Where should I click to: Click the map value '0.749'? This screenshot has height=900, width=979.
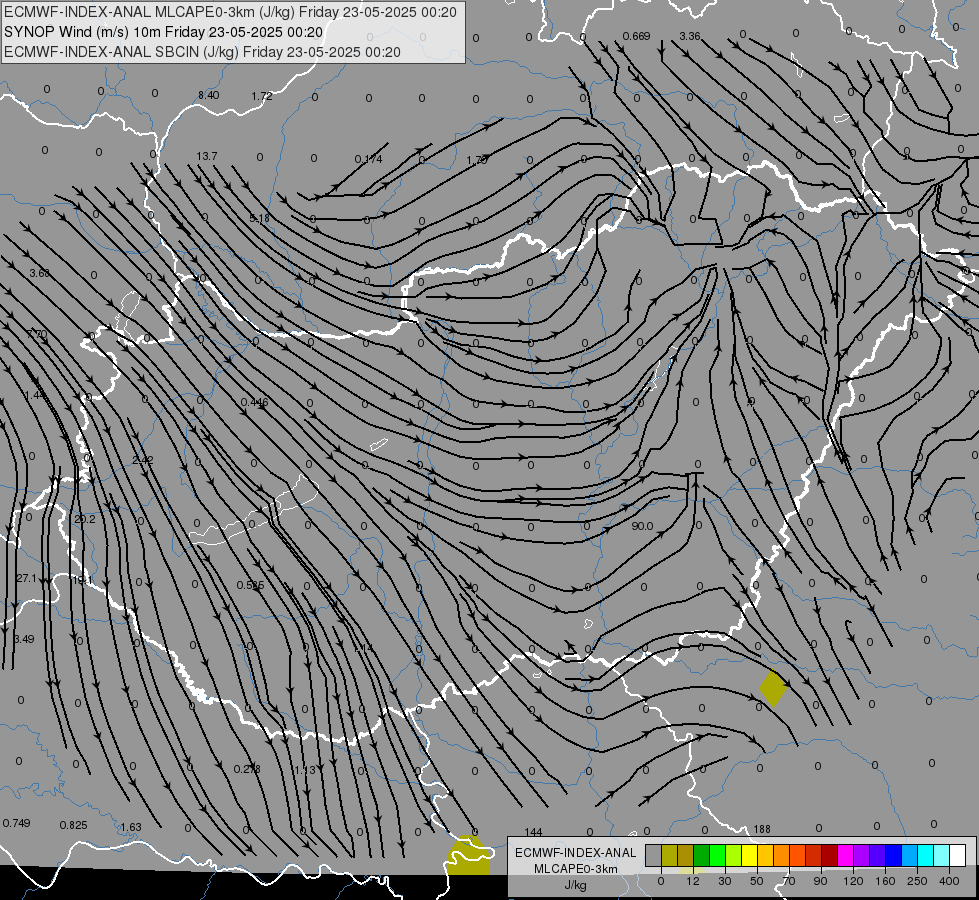pyautogui.click(x=16, y=823)
